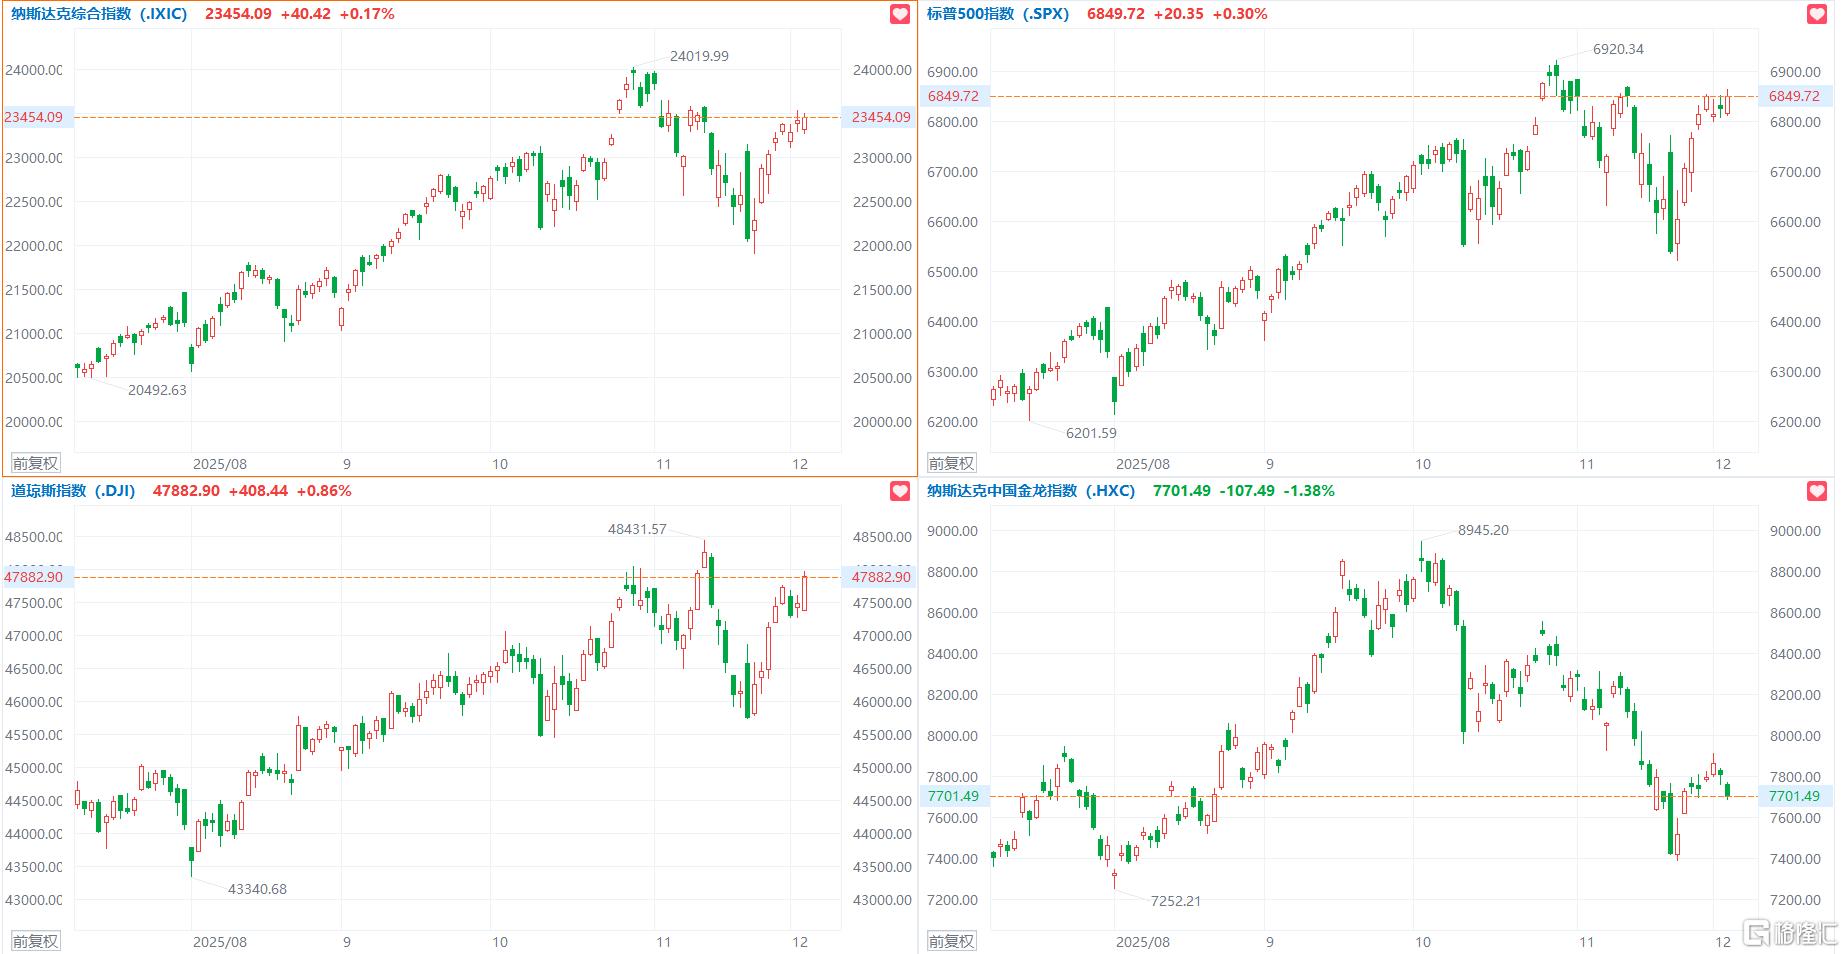Image resolution: width=1845 pixels, height=954 pixels.
Task: Open the 前复权 dropdown on the Nasdaq Composite chart
Action: pyautogui.click(x=35, y=463)
